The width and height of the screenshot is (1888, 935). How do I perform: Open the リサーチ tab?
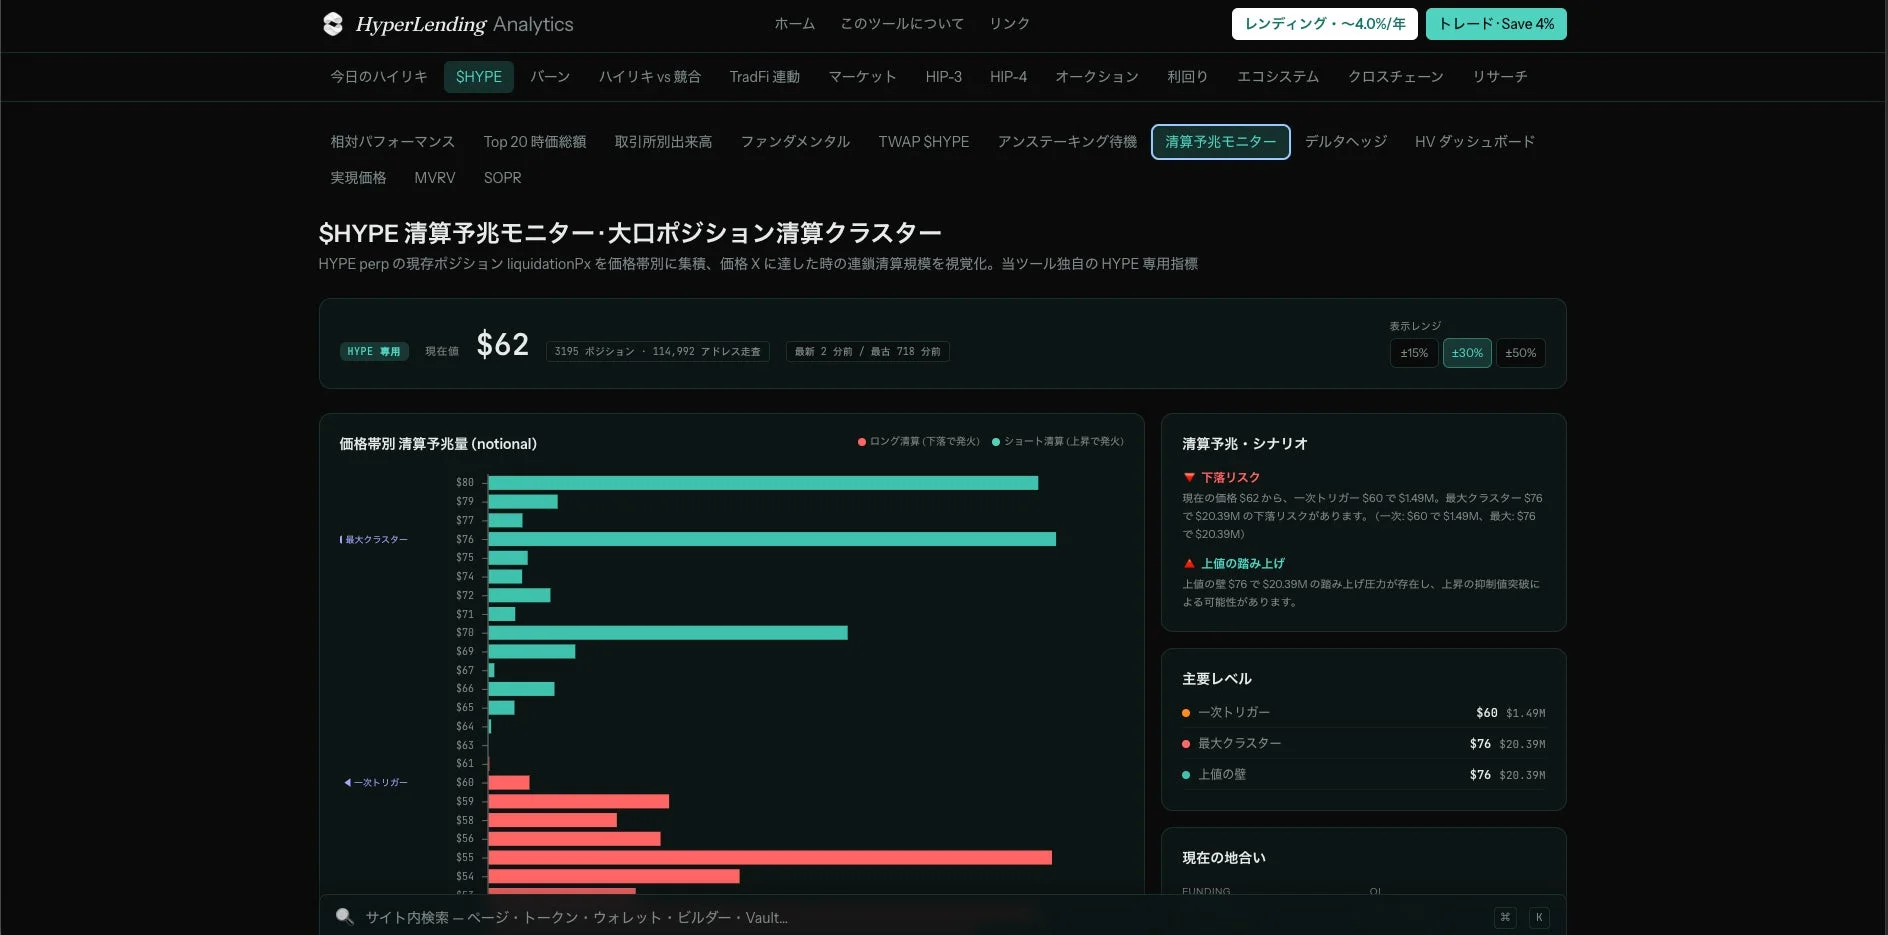click(x=1500, y=77)
